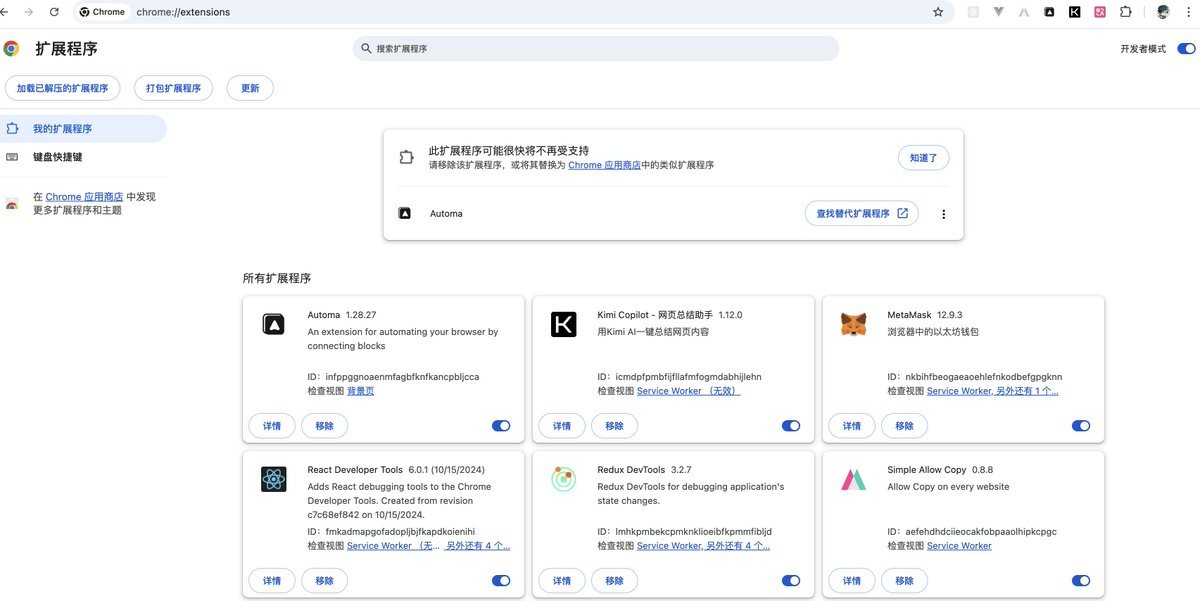1200x601 pixels.
Task: Click 移除 for Automa
Action: click(325, 426)
